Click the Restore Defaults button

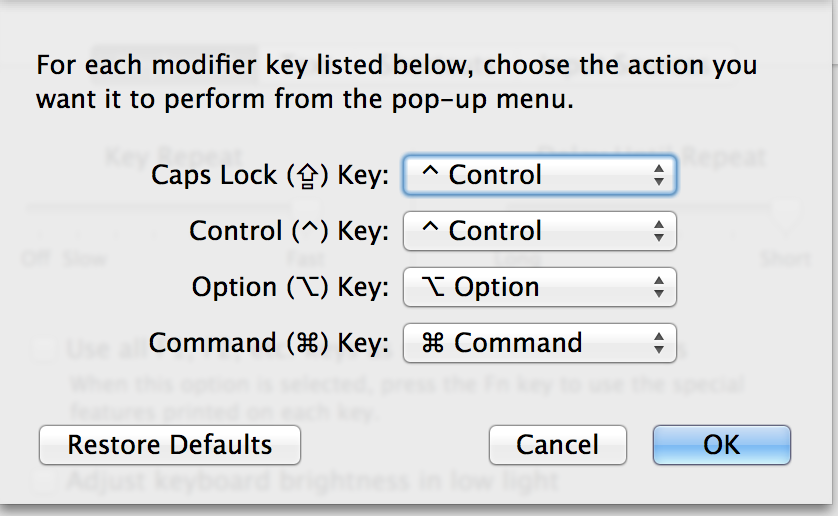pyautogui.click(x=170, y=444)
